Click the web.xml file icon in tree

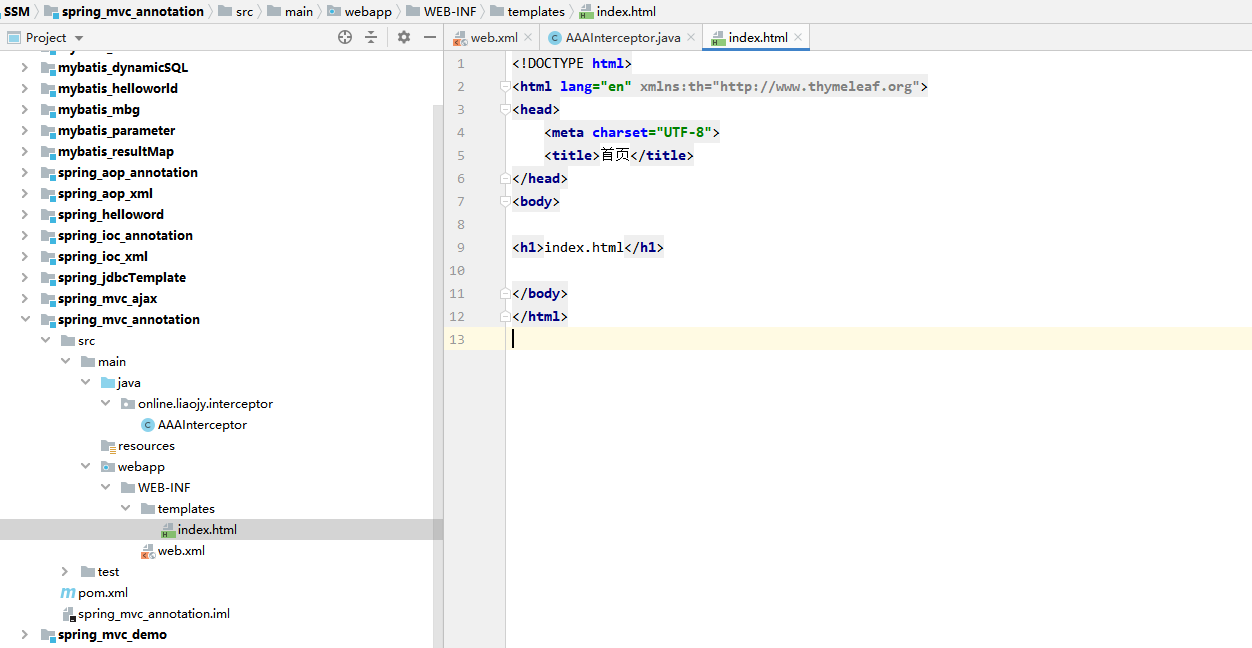click(x=148, y=551)
